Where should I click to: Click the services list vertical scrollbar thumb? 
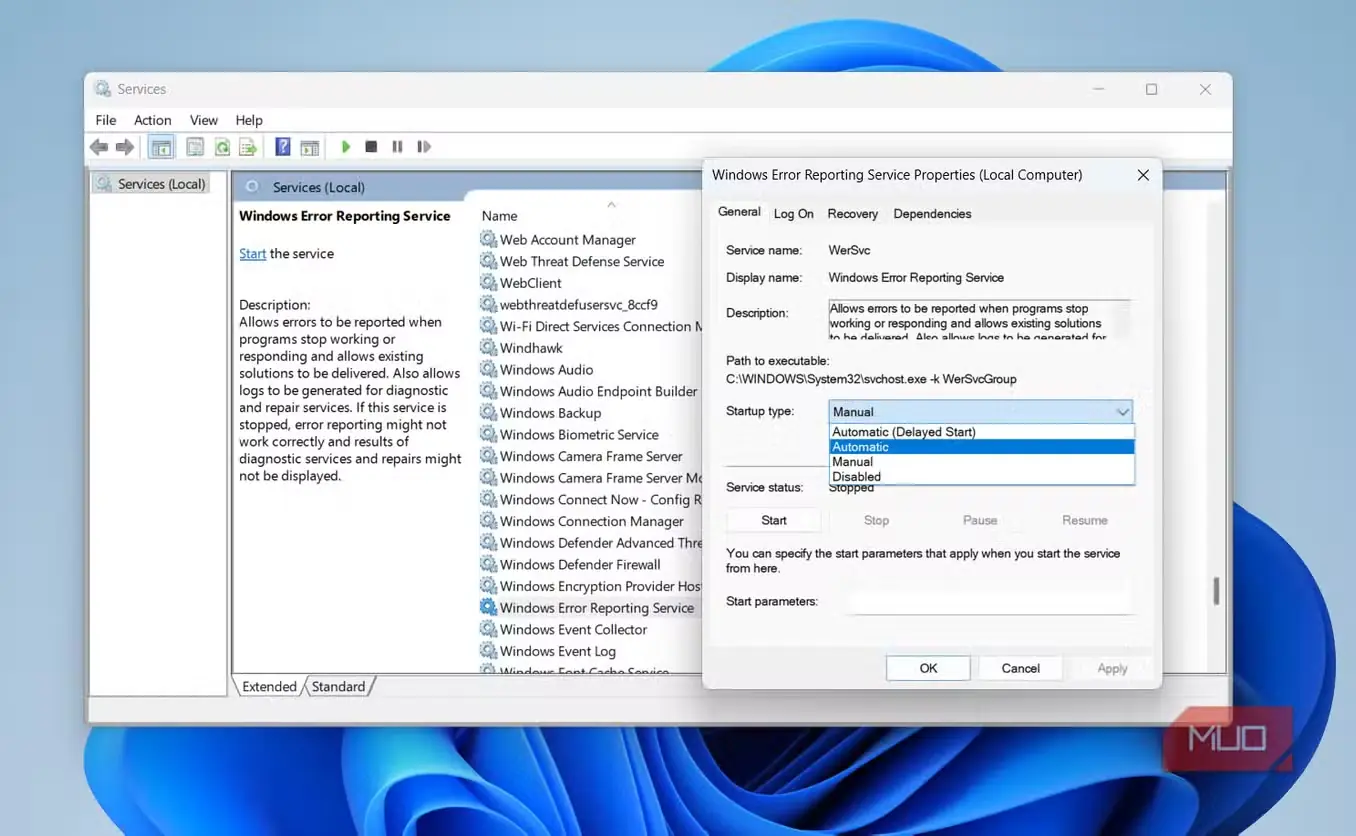[x=1216, y=591]
